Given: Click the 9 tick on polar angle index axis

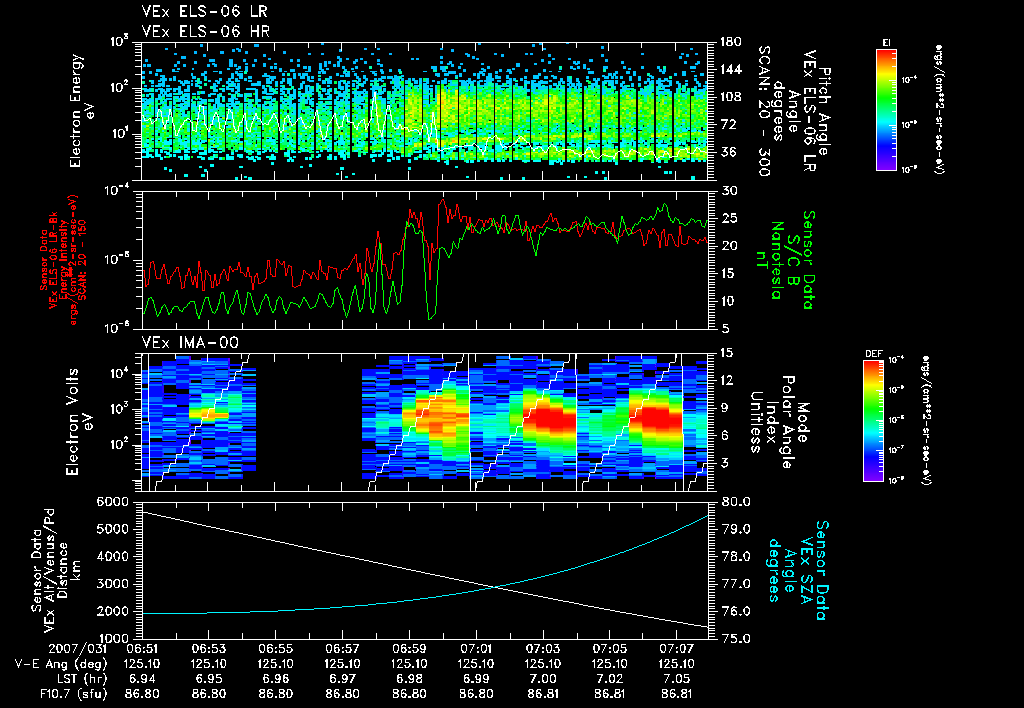Looking at the screenshot, I should 724,408.
